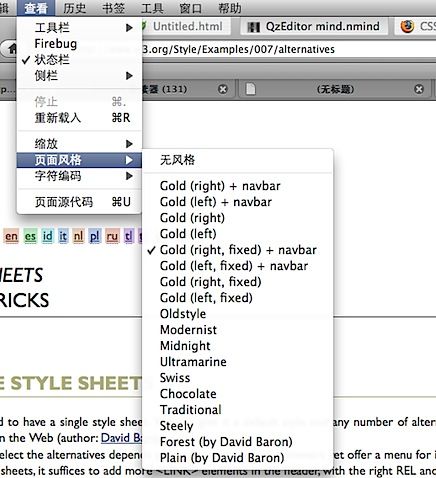Open the 帮助 menu
Viewport: 436px width, 478px height.
click(229, 8)
